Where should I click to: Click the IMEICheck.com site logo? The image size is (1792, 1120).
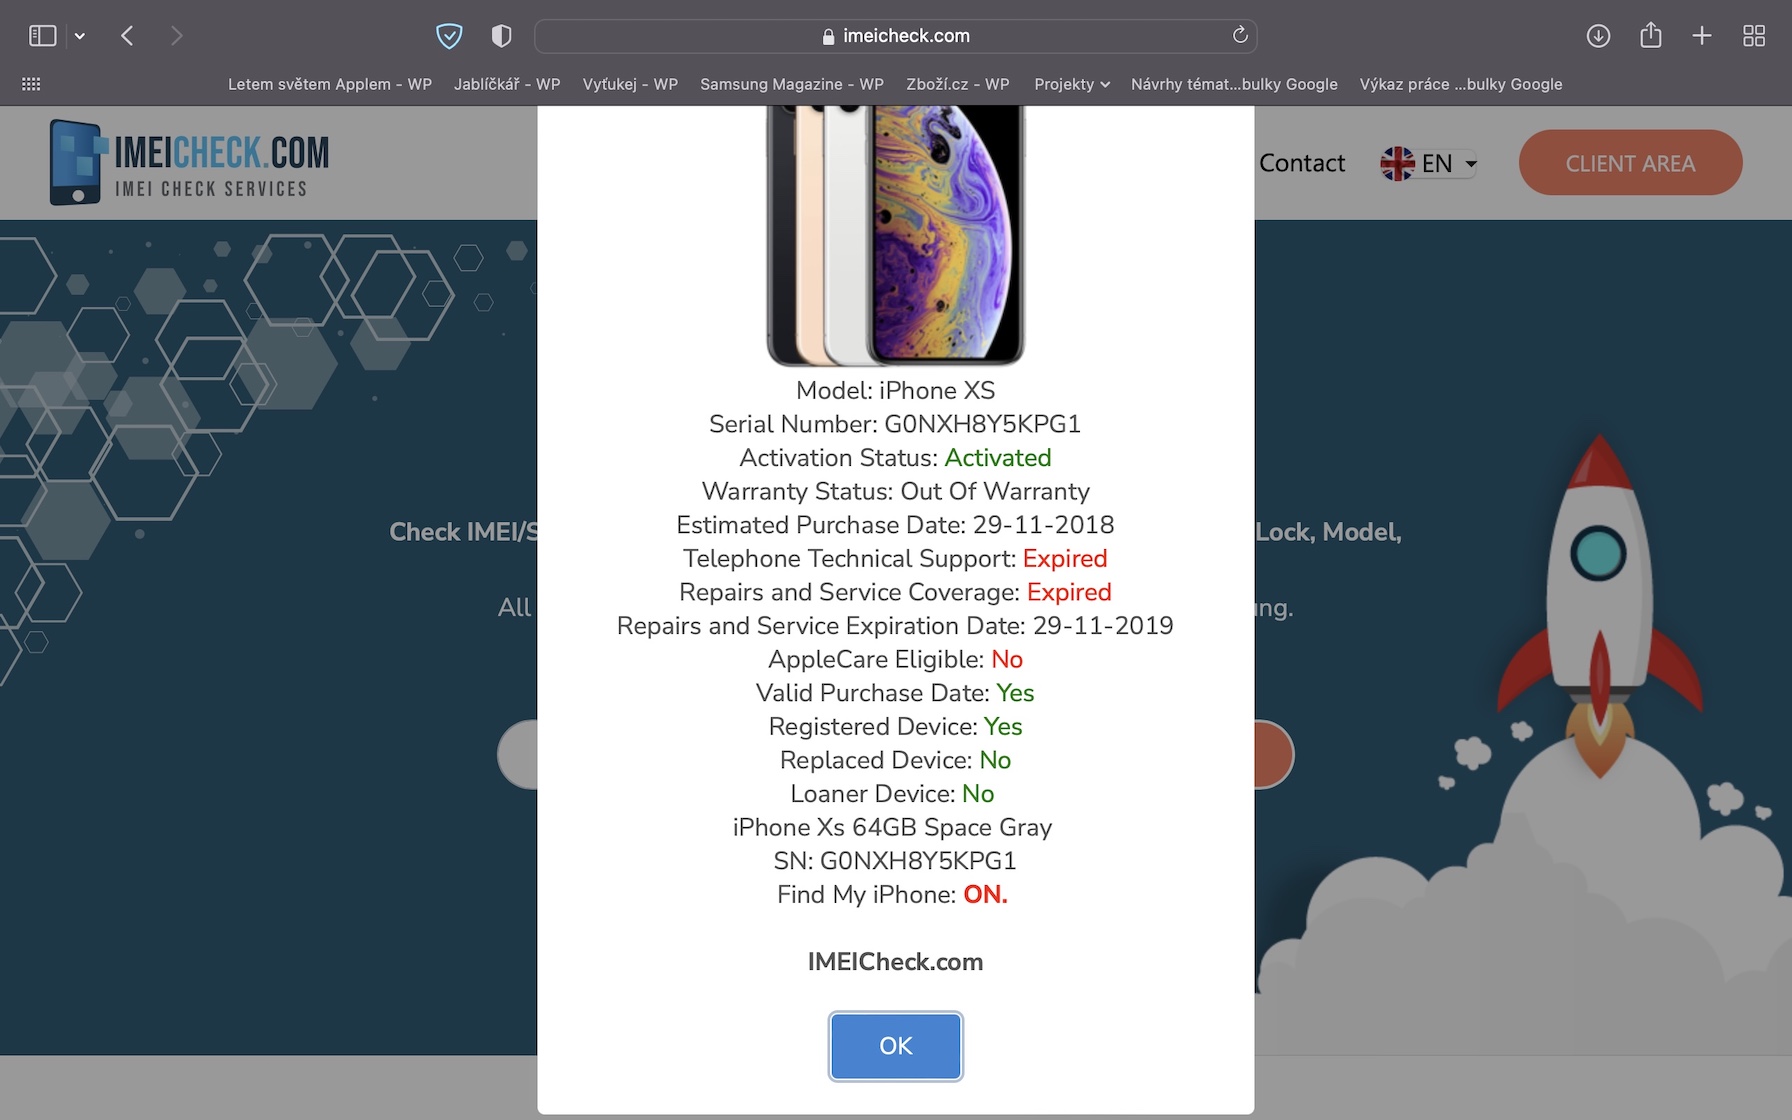(x=189, y=163)
